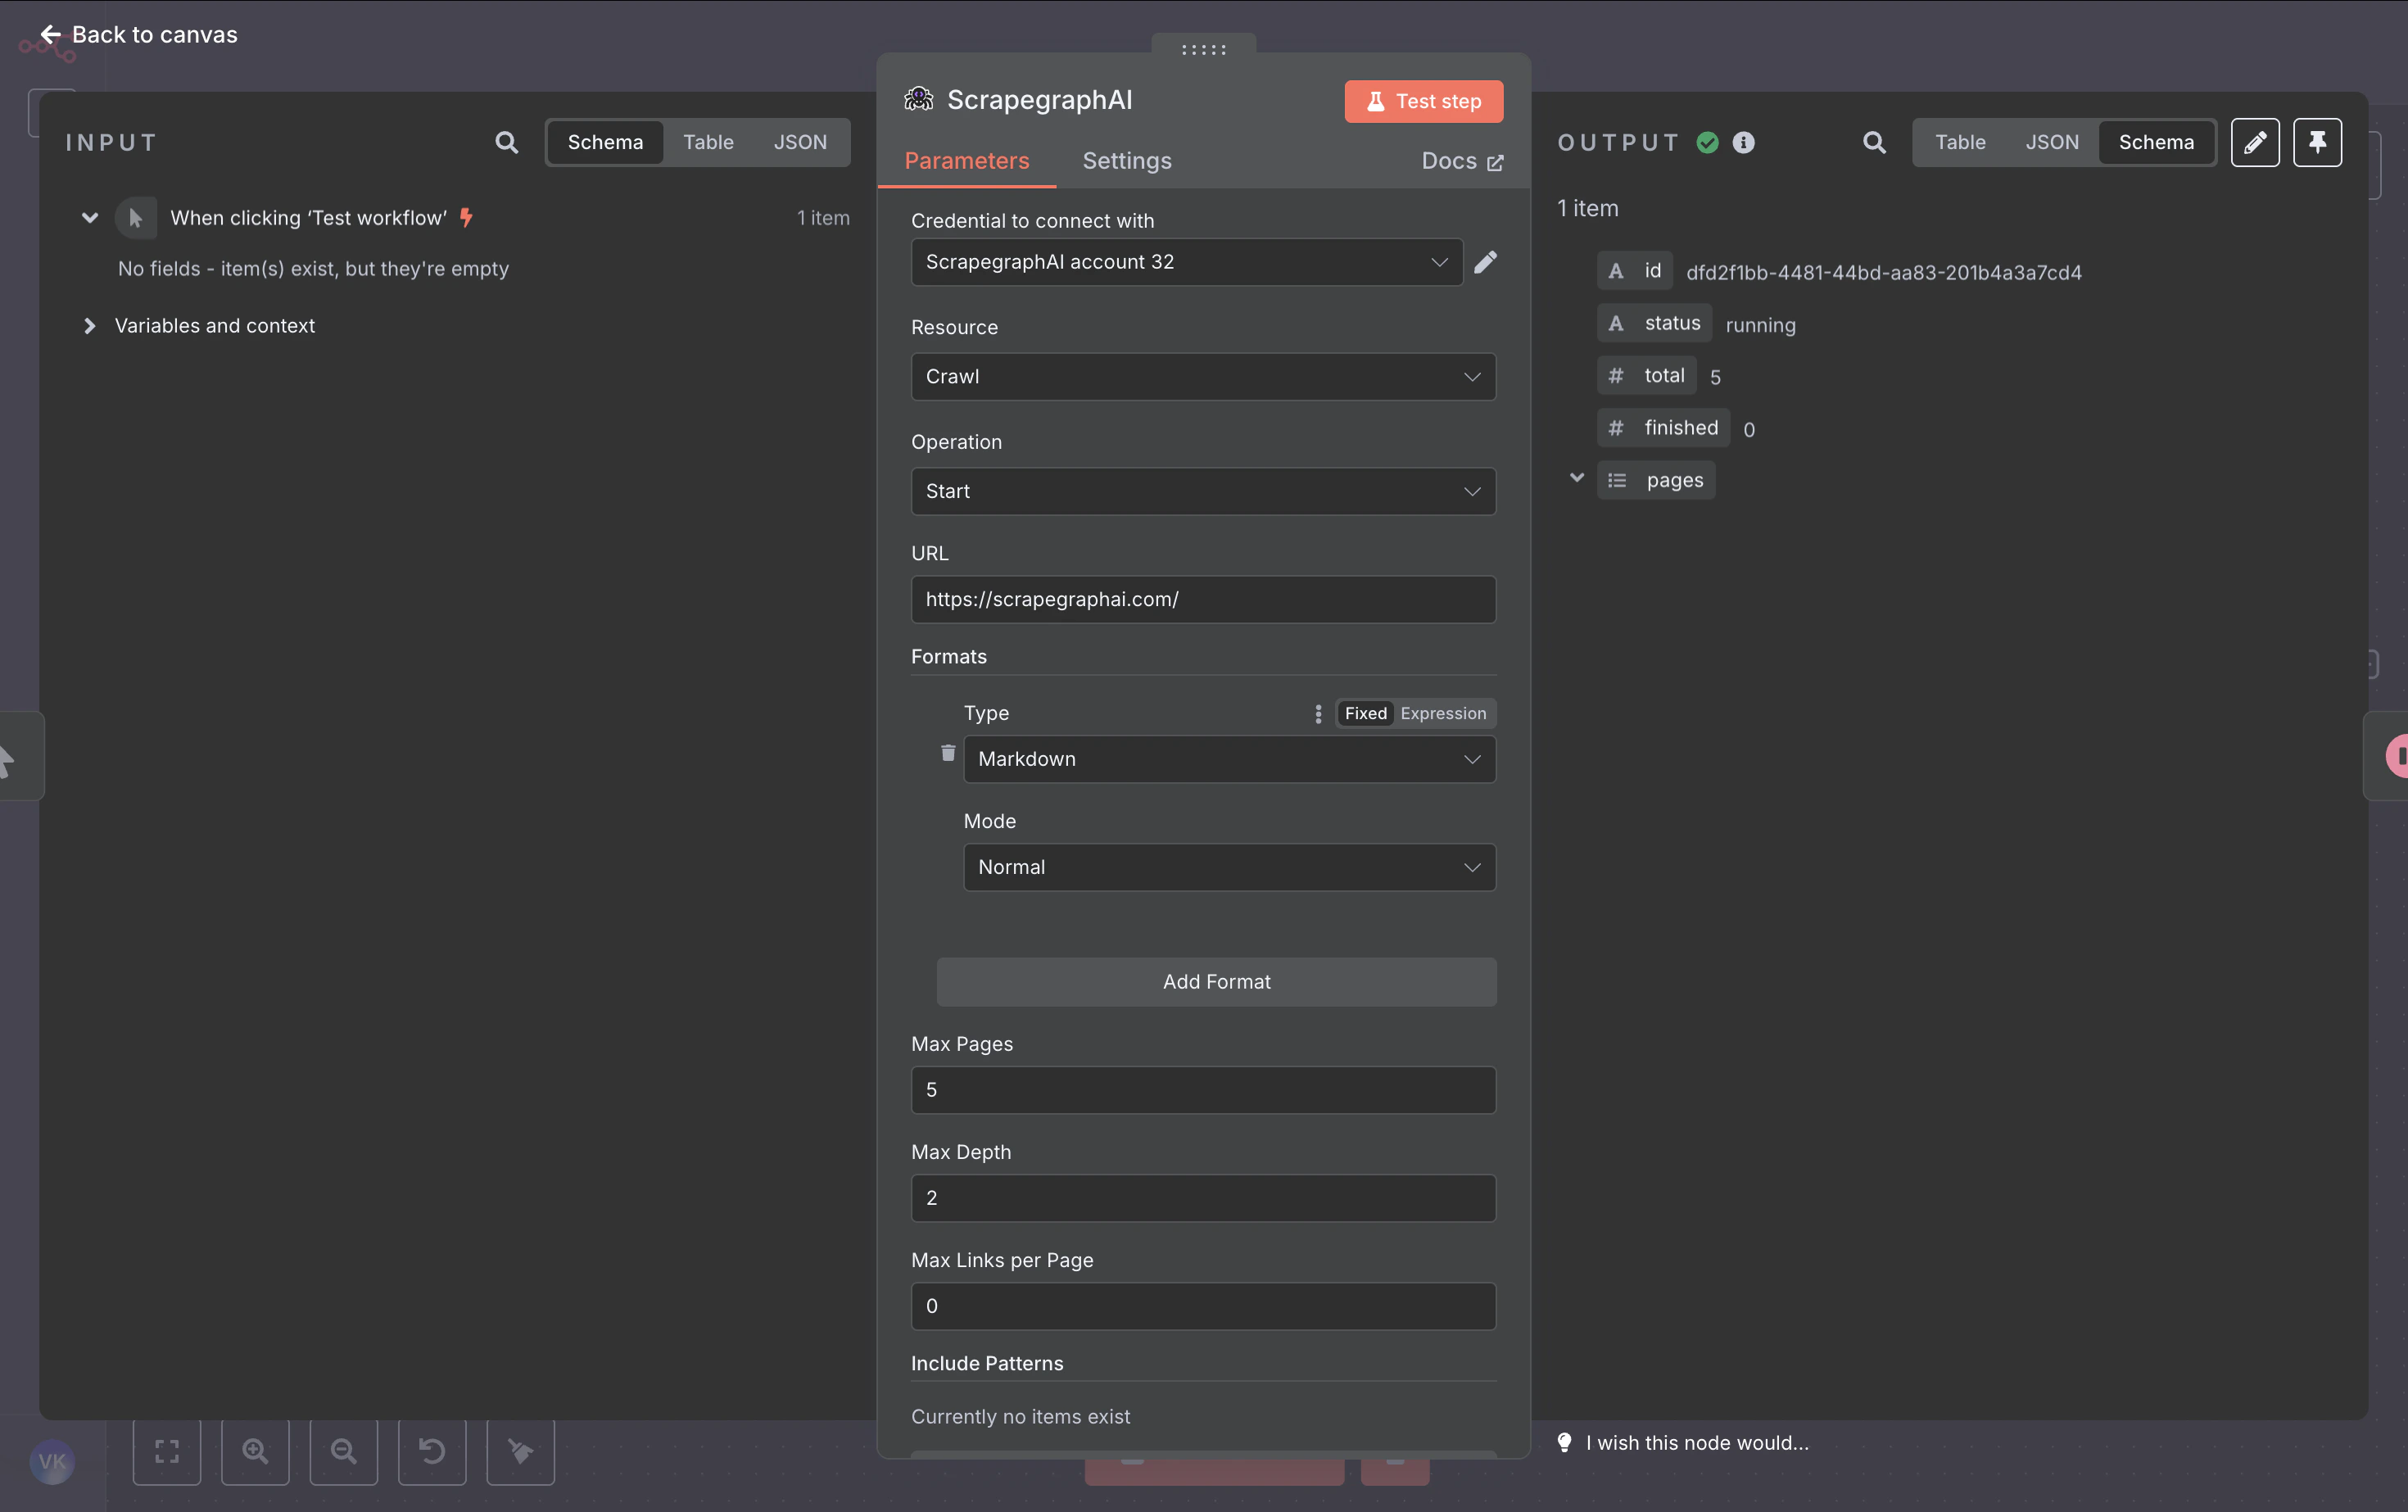2408x1512 pixels.
Task: Edit the ScrapegraphAI credential pencil icon
Action: pyautogui.click(x=1486, y=261)
